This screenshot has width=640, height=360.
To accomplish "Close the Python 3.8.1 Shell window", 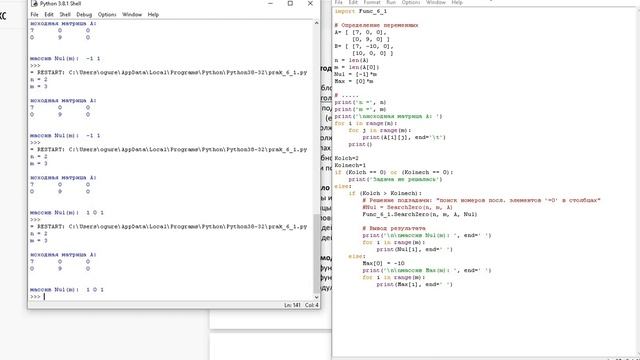I will click(310, 3).
